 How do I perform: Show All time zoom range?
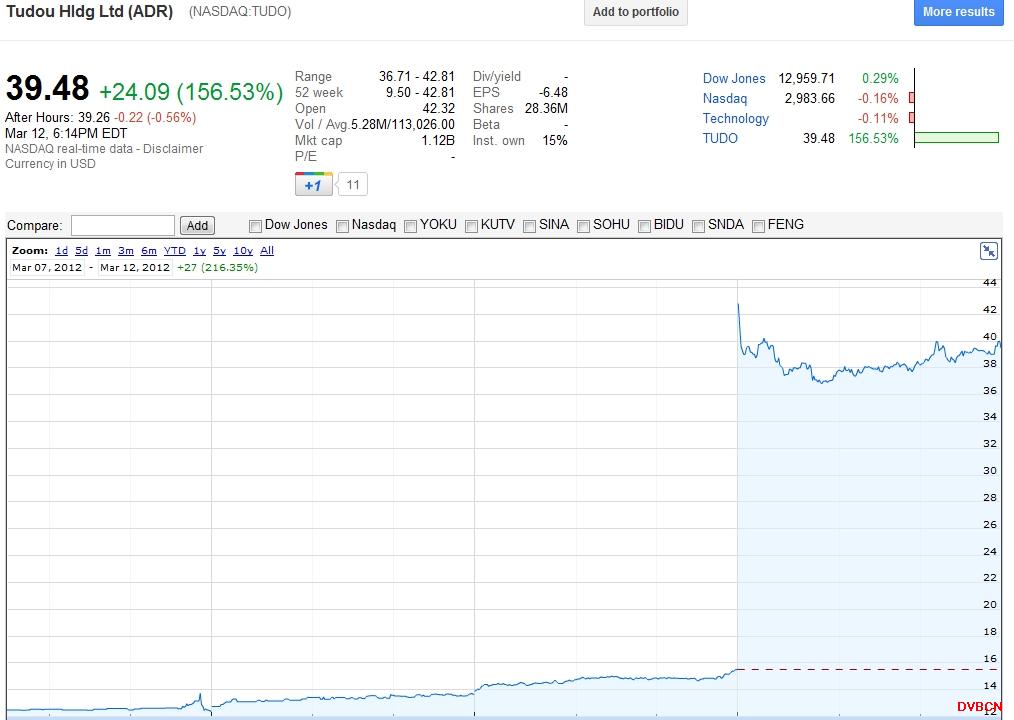[x=267, y=251]
